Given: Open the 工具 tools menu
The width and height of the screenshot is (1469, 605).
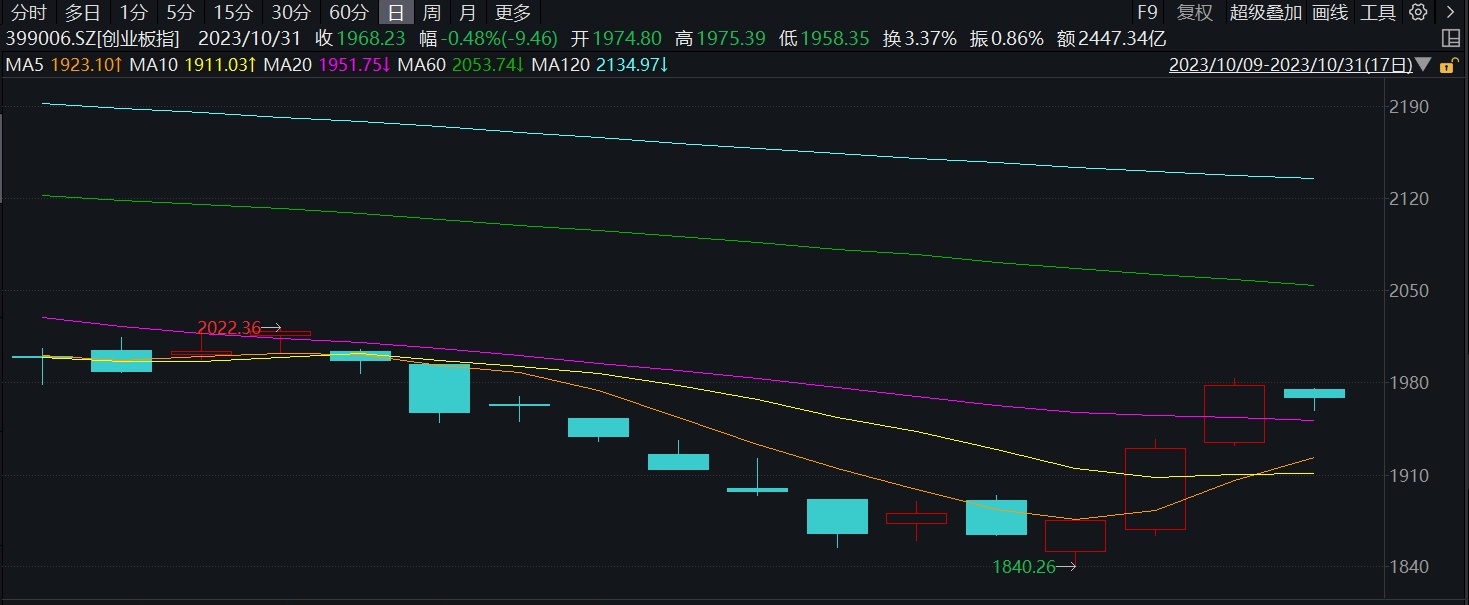Looking at the screenshot, I should point(1378,13).
